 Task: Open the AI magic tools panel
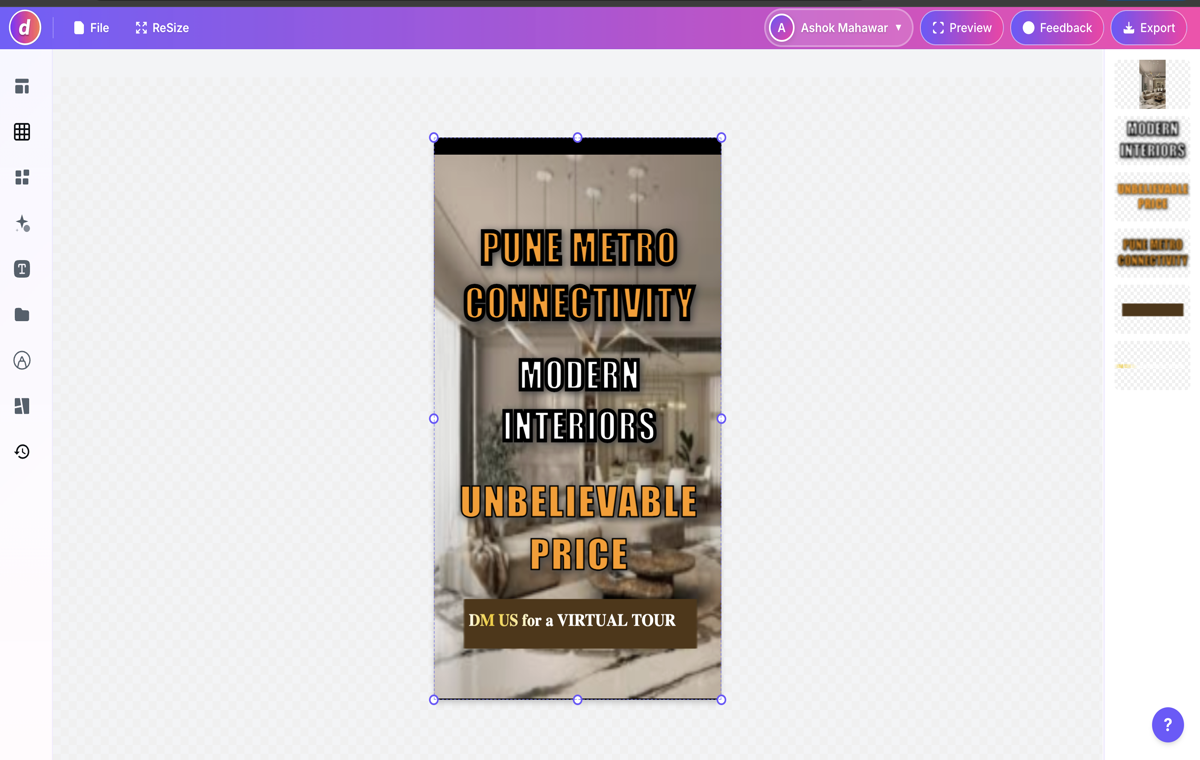pos(22,224)
